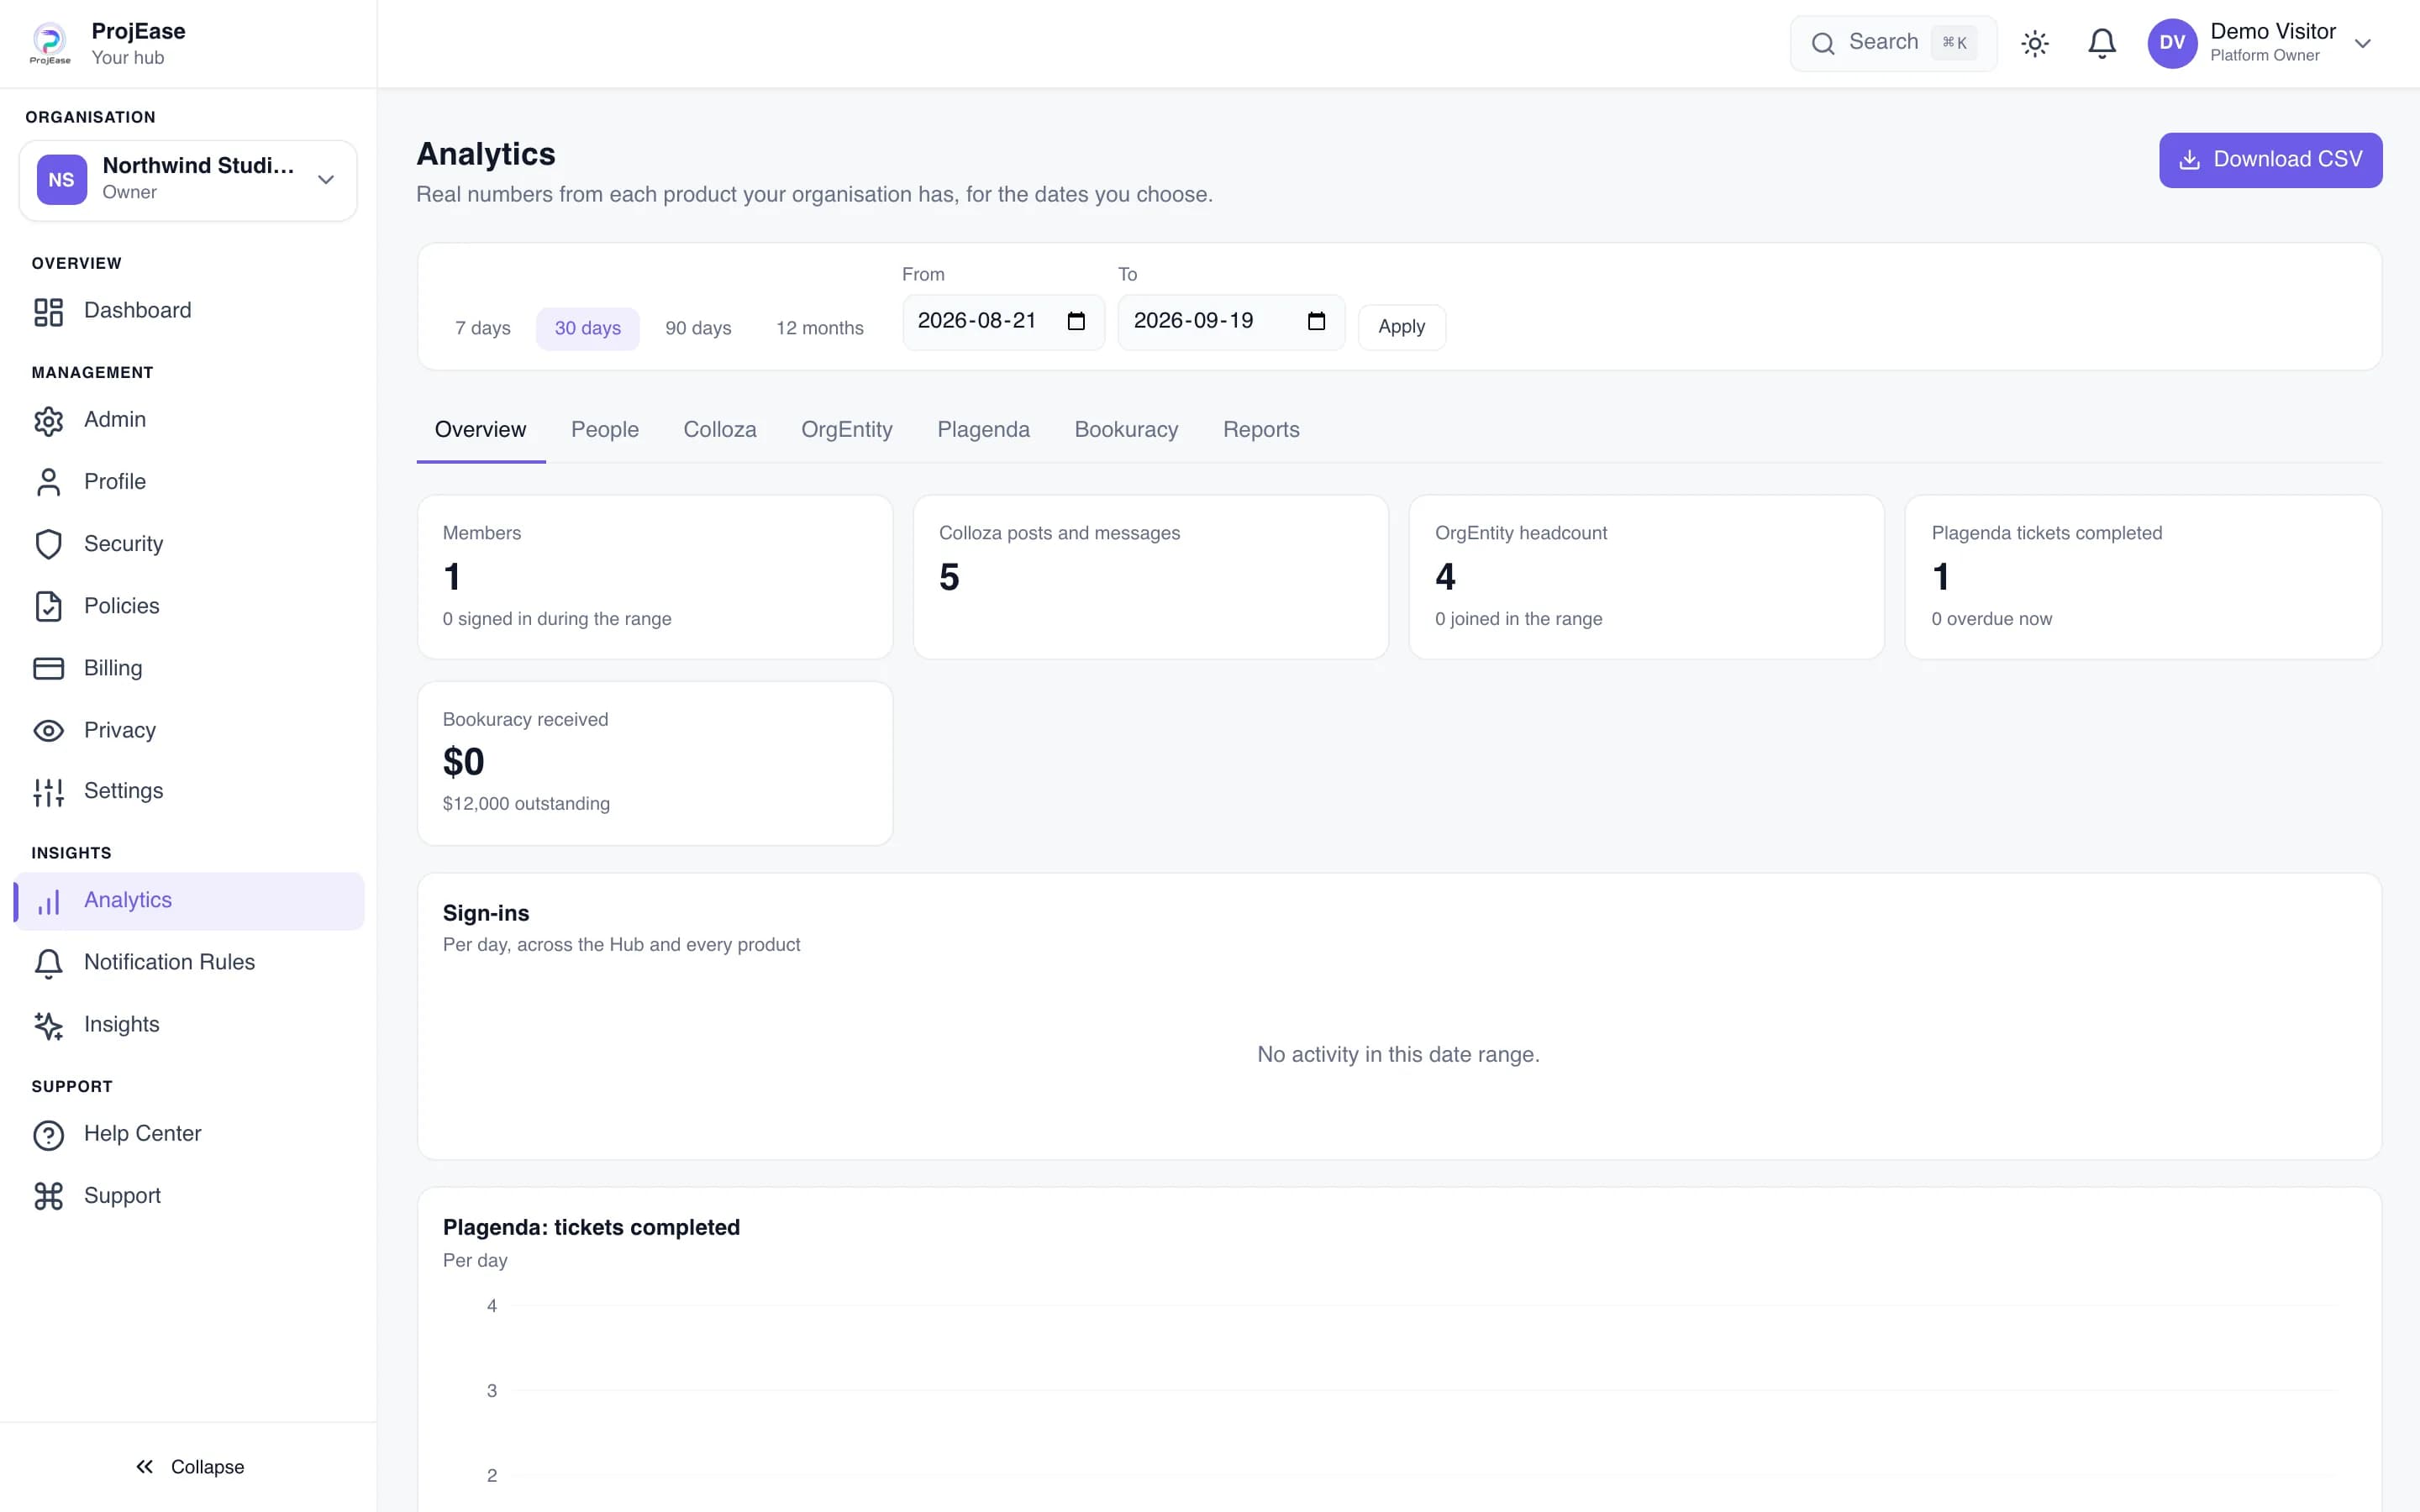This screenshot has height=1512, width=2420.
Task: Select the 12 months range
Action: click(x=819, y=328)
